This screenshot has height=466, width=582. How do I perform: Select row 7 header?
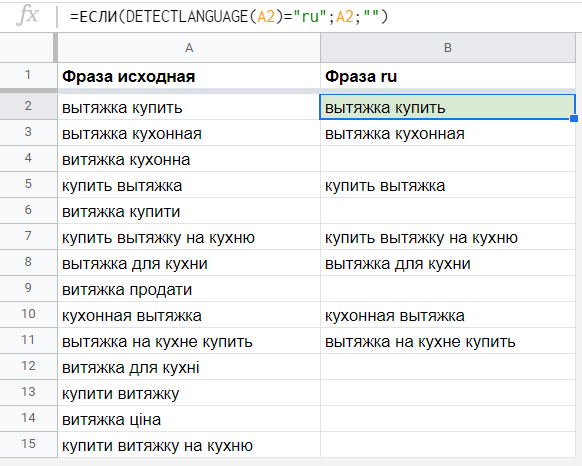(x=28, y=237)
